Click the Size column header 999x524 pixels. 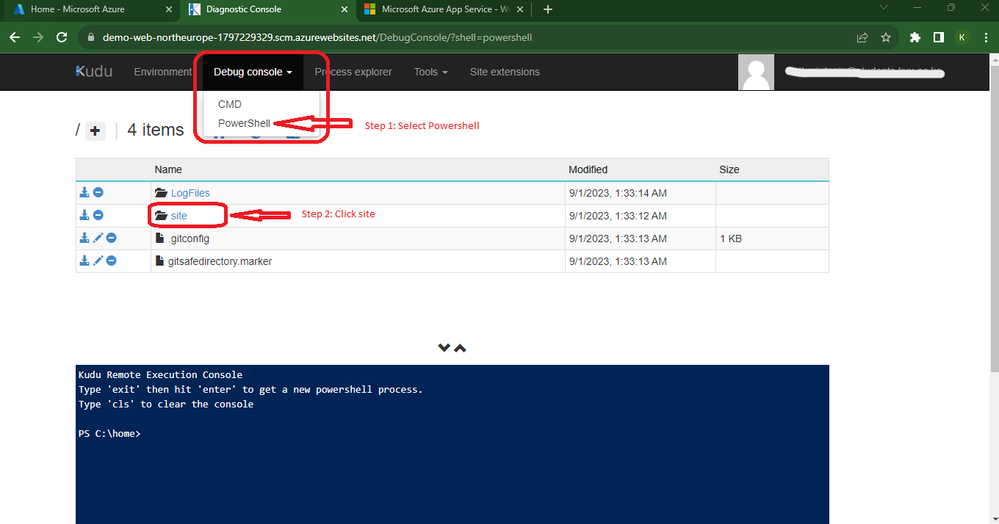click(729, 170)
